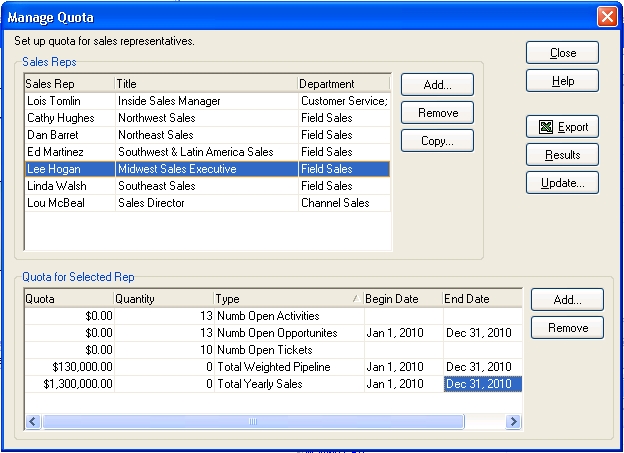Image resolution: width=624 pixels, height=453 pixels.
Task: Remove selected sales rep using Remove beside the Sales Reps list
Action: (x=437, y=113)
